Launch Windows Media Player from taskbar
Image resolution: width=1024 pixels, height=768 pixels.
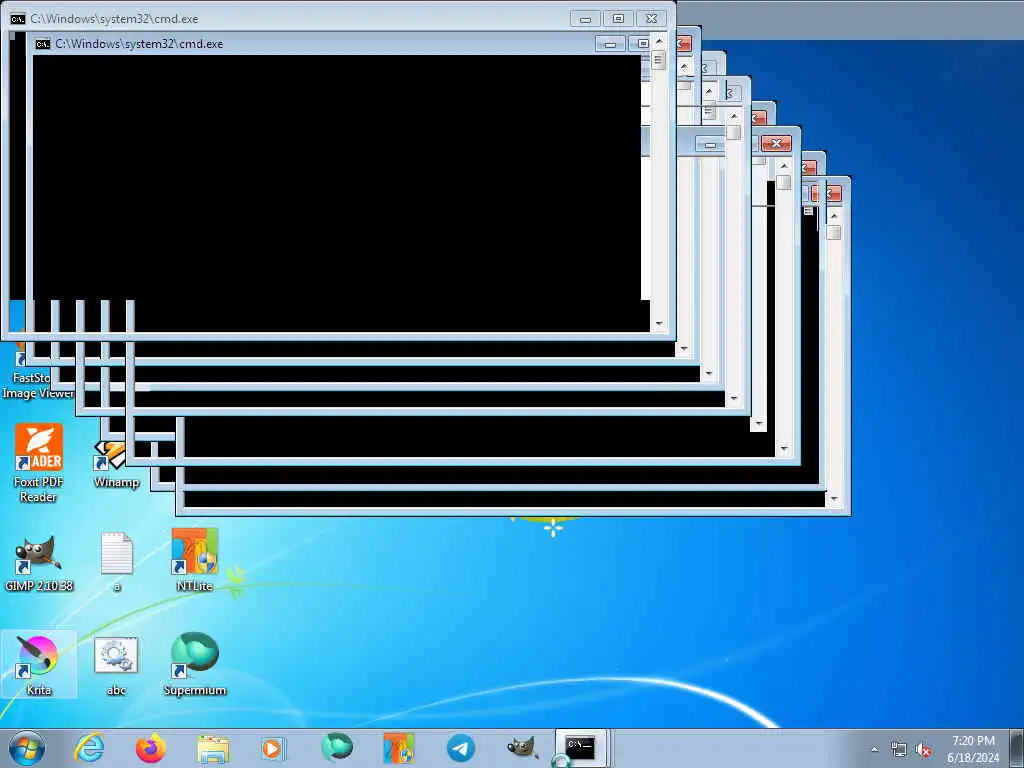click(x=273, y=748)
